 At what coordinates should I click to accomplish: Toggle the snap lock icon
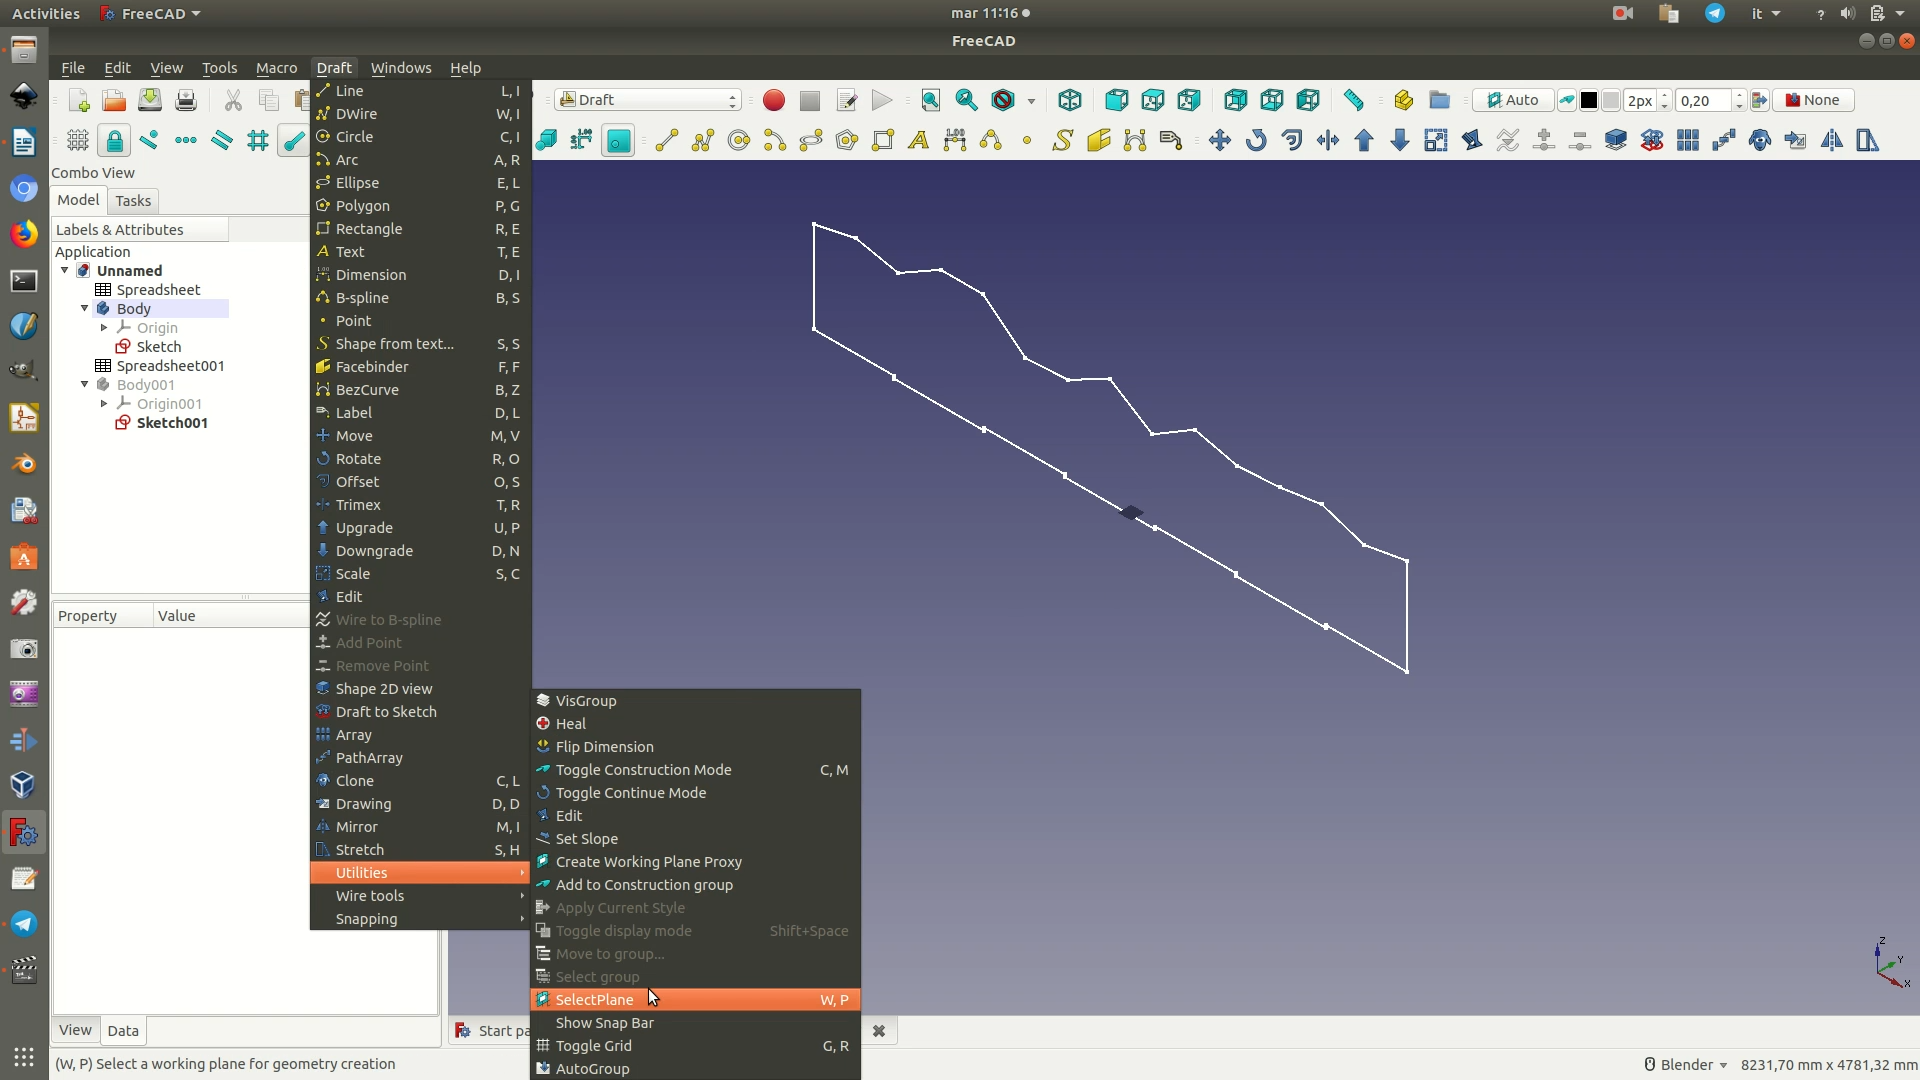tap(114, 140)
